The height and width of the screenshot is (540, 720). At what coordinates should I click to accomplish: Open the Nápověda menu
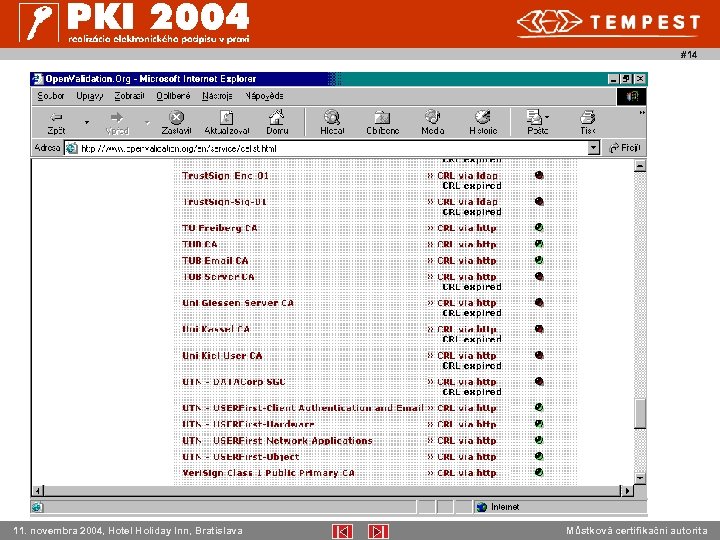[x=264, y=96]
